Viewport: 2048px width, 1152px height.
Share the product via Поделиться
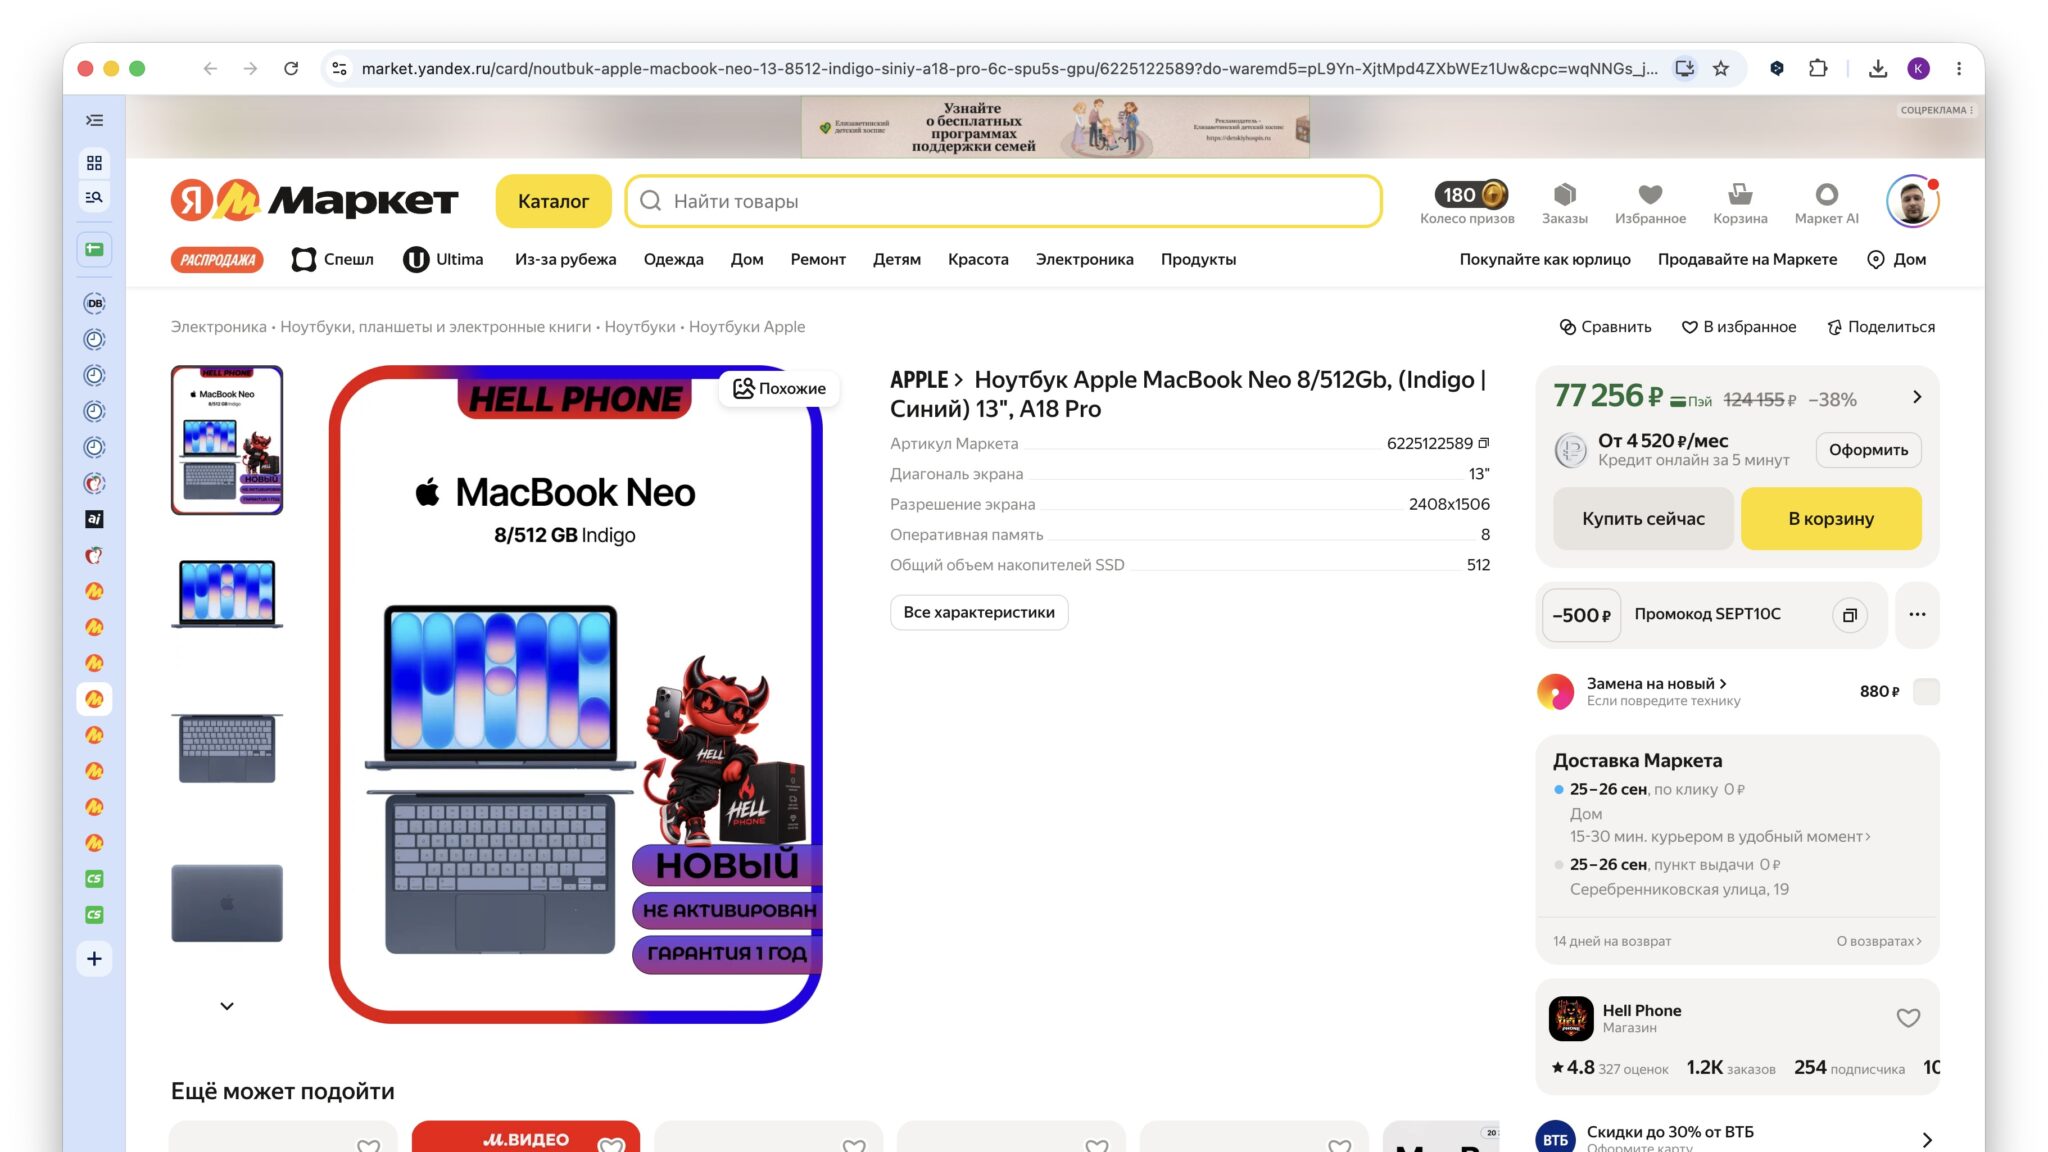pyautogui.click(x=1881, y=327)
